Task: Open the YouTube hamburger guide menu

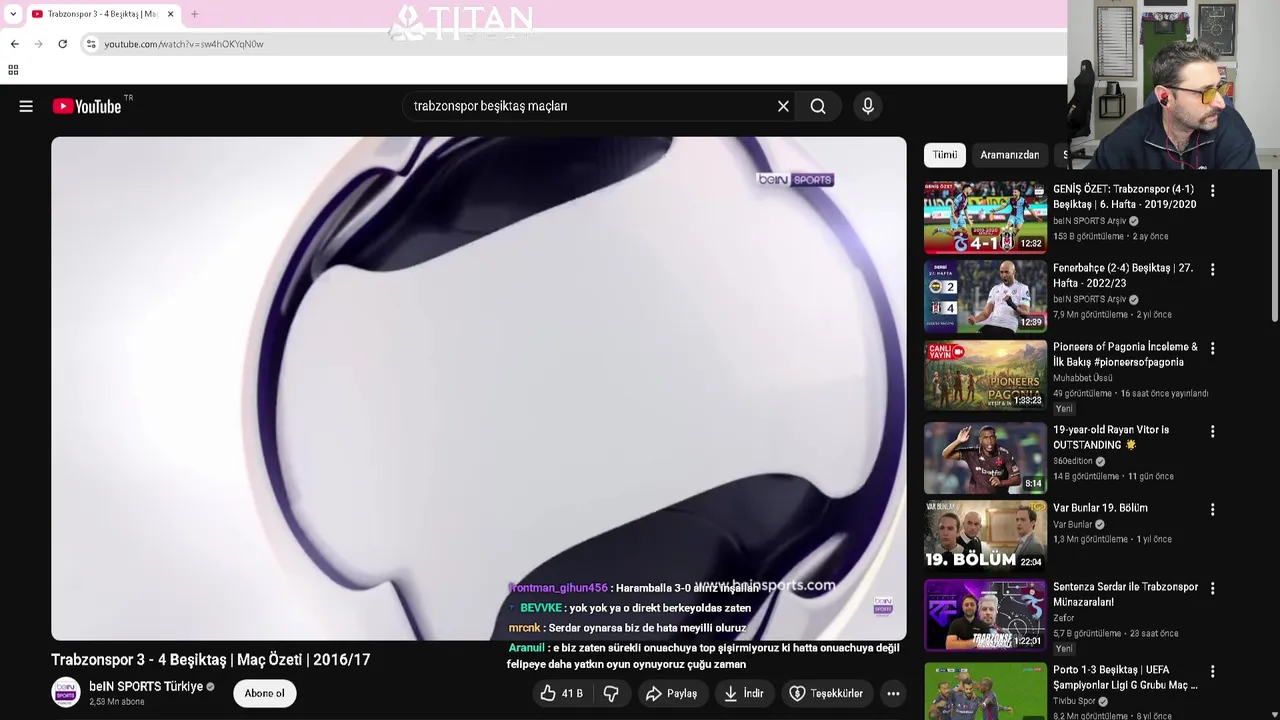Action: tap(26, 106)
